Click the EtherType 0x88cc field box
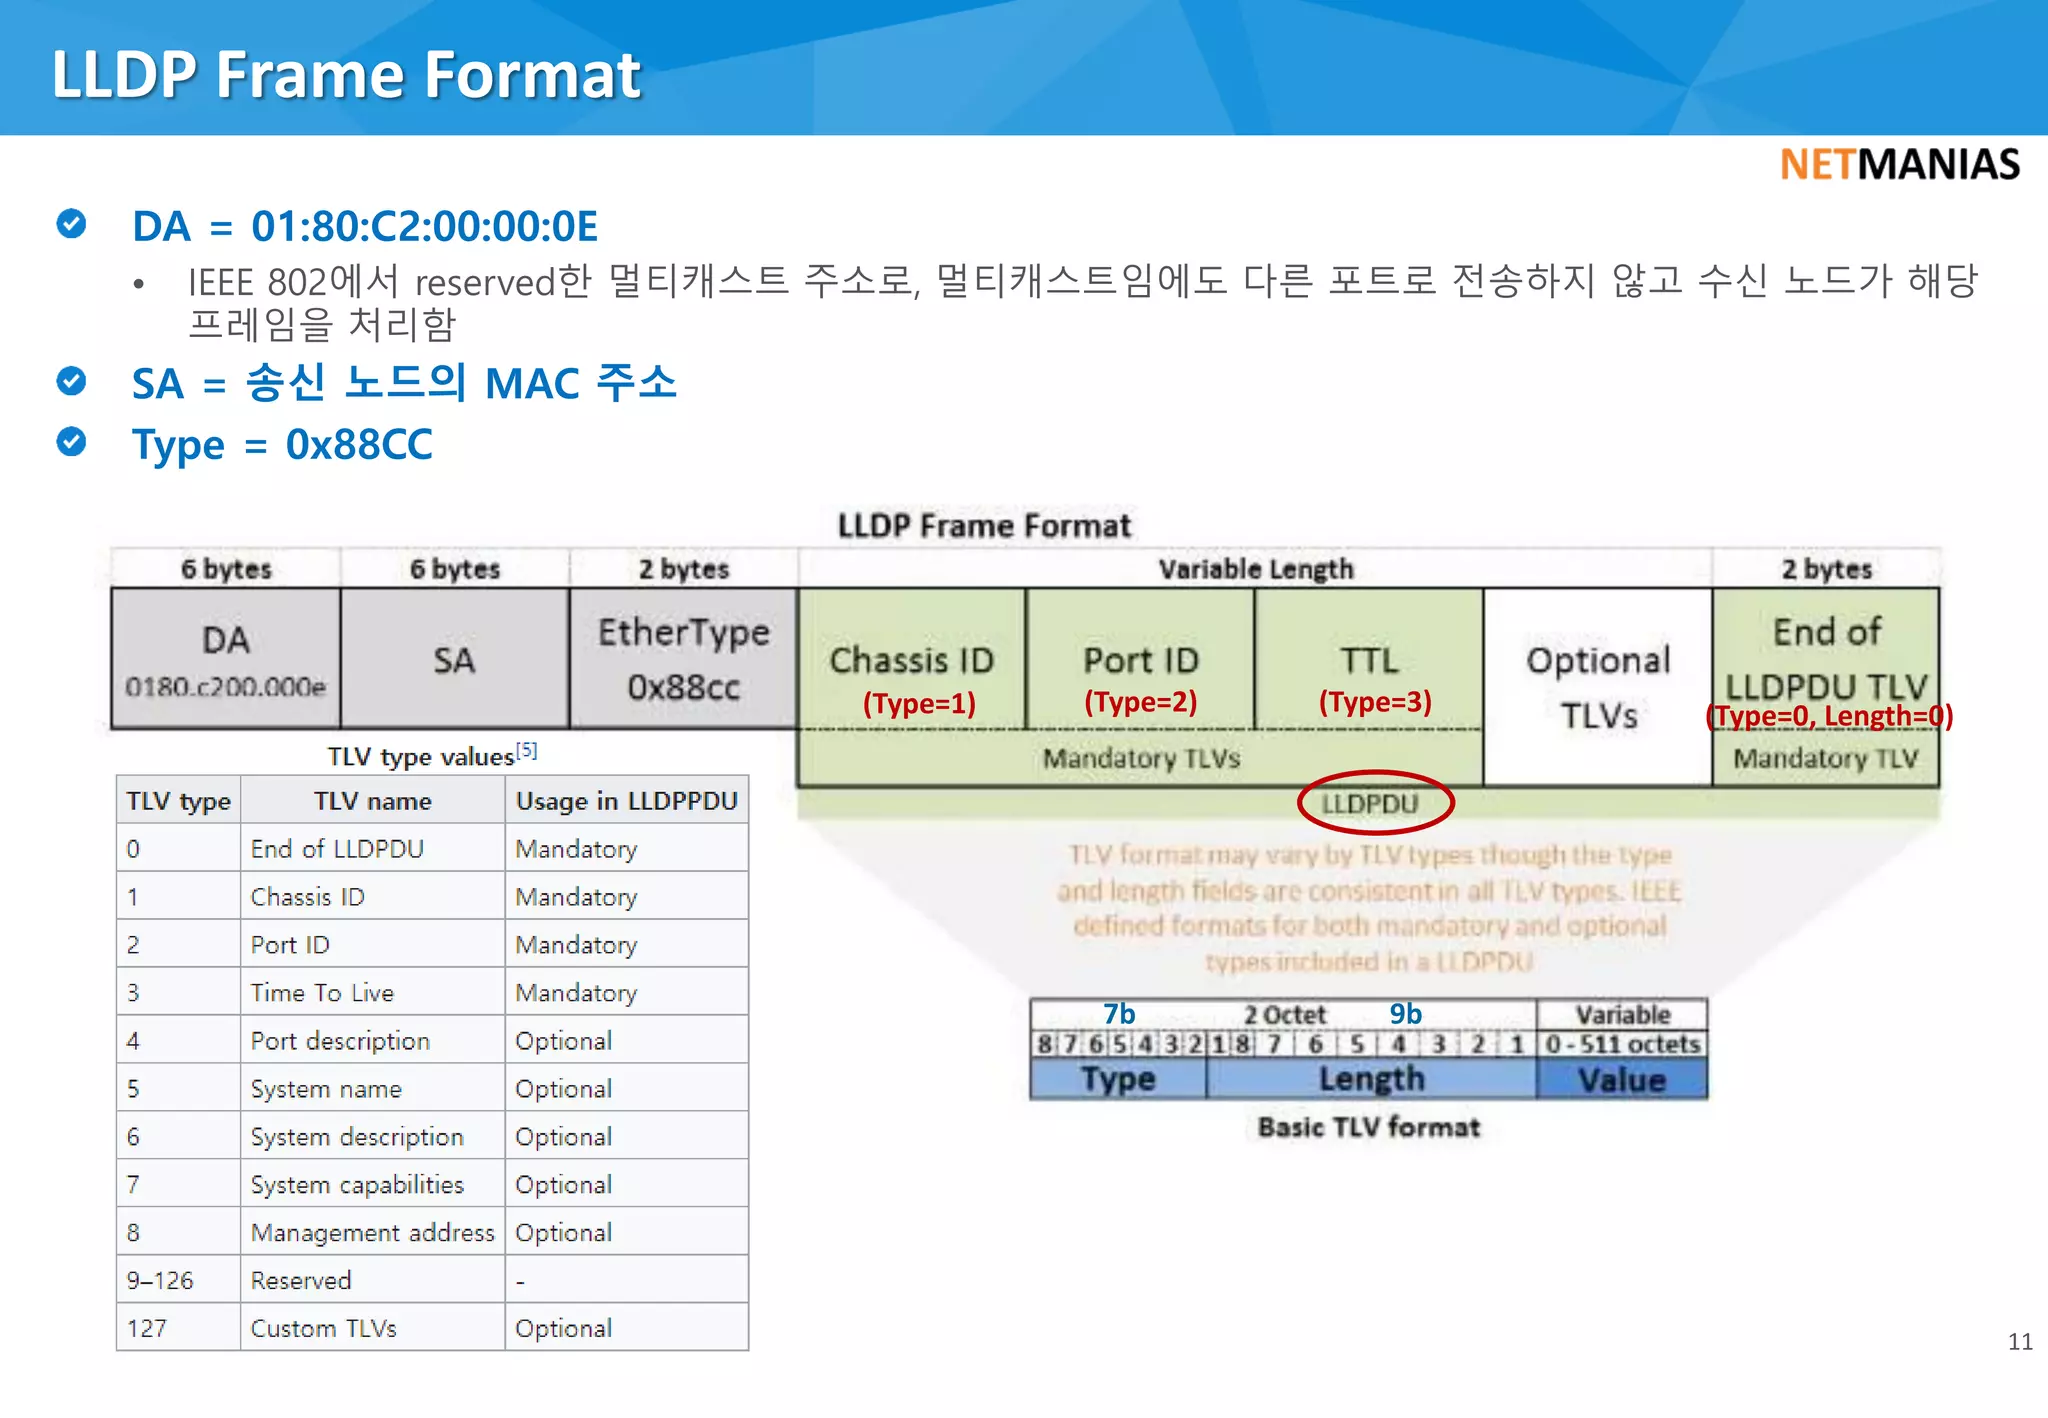 tap(684, 658)
